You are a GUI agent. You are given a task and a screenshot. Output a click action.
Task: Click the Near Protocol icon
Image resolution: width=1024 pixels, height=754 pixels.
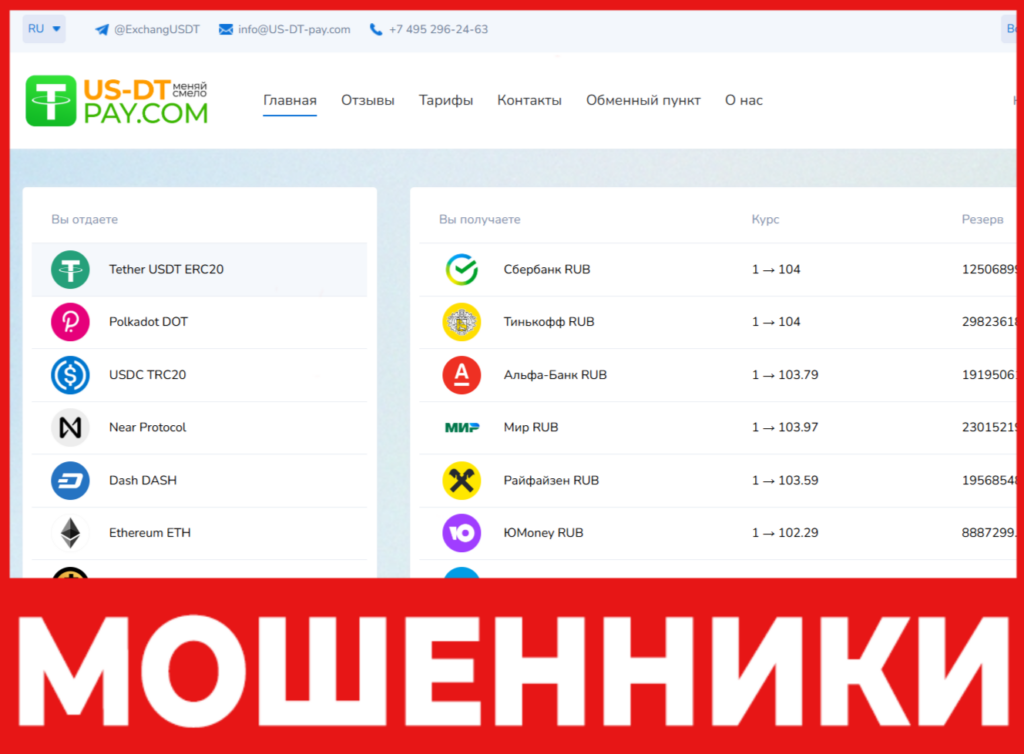[x=69, y=427]
